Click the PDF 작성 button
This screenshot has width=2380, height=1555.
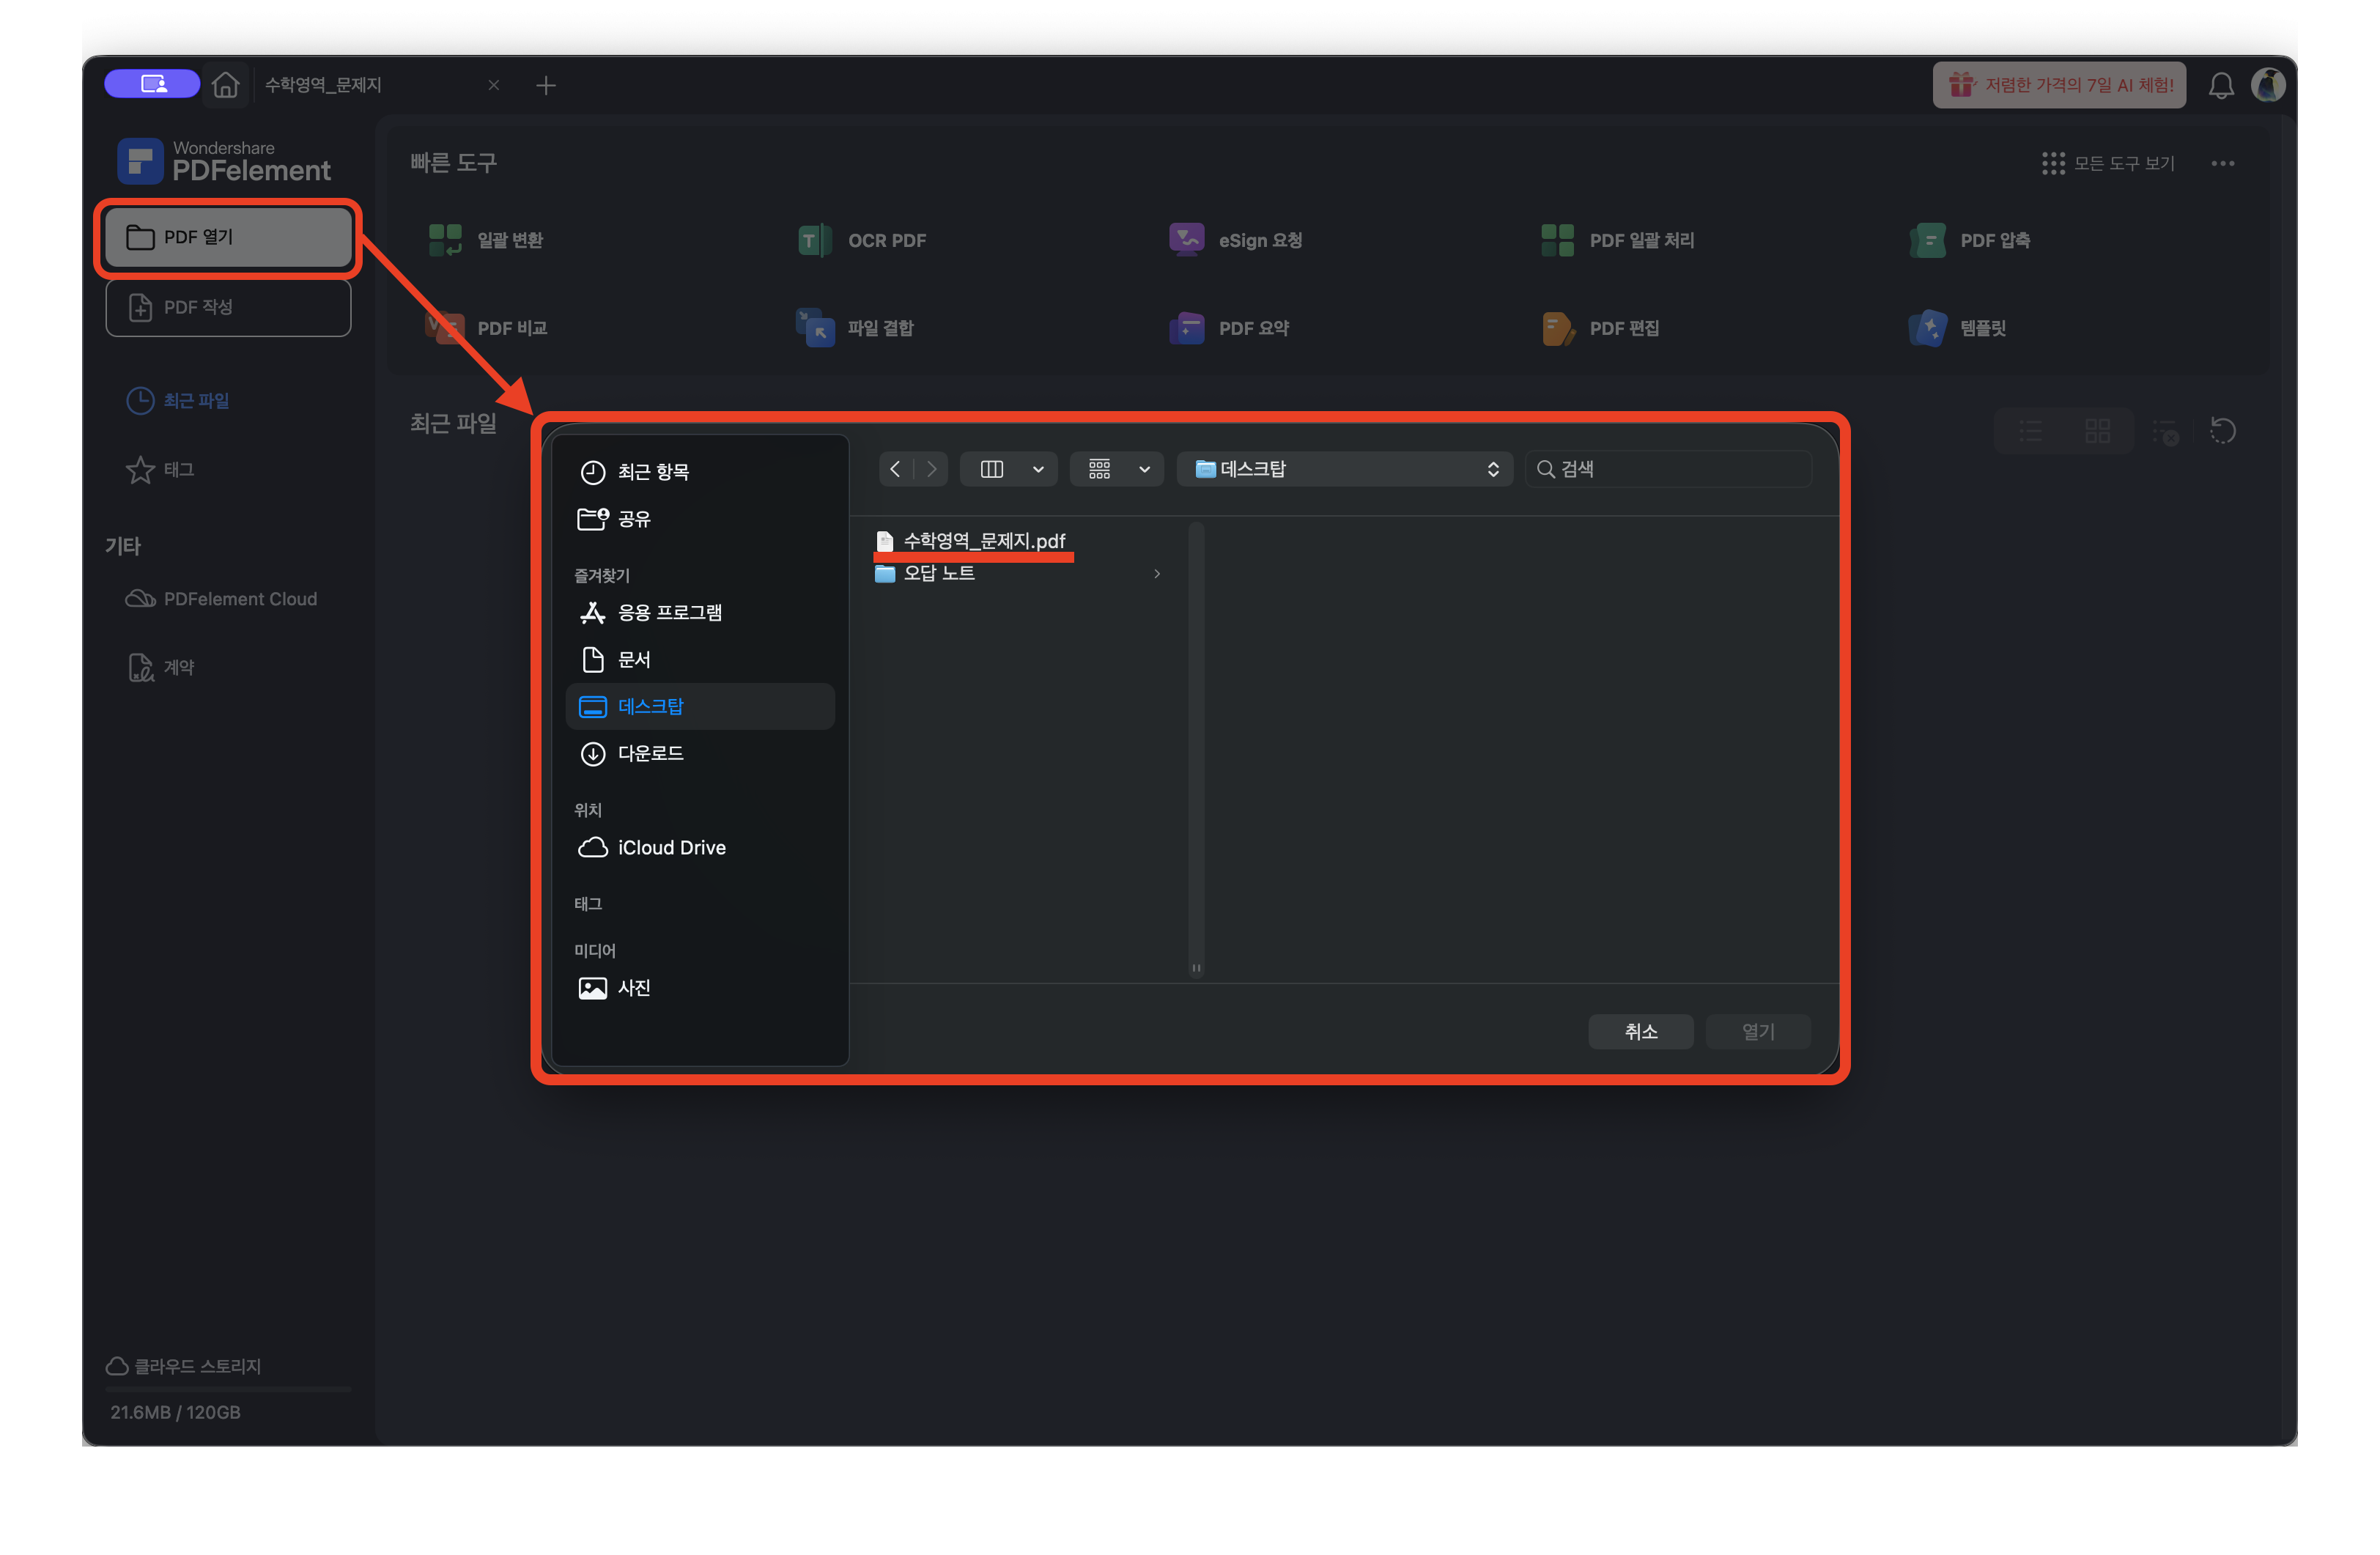[x=228, y=307]
